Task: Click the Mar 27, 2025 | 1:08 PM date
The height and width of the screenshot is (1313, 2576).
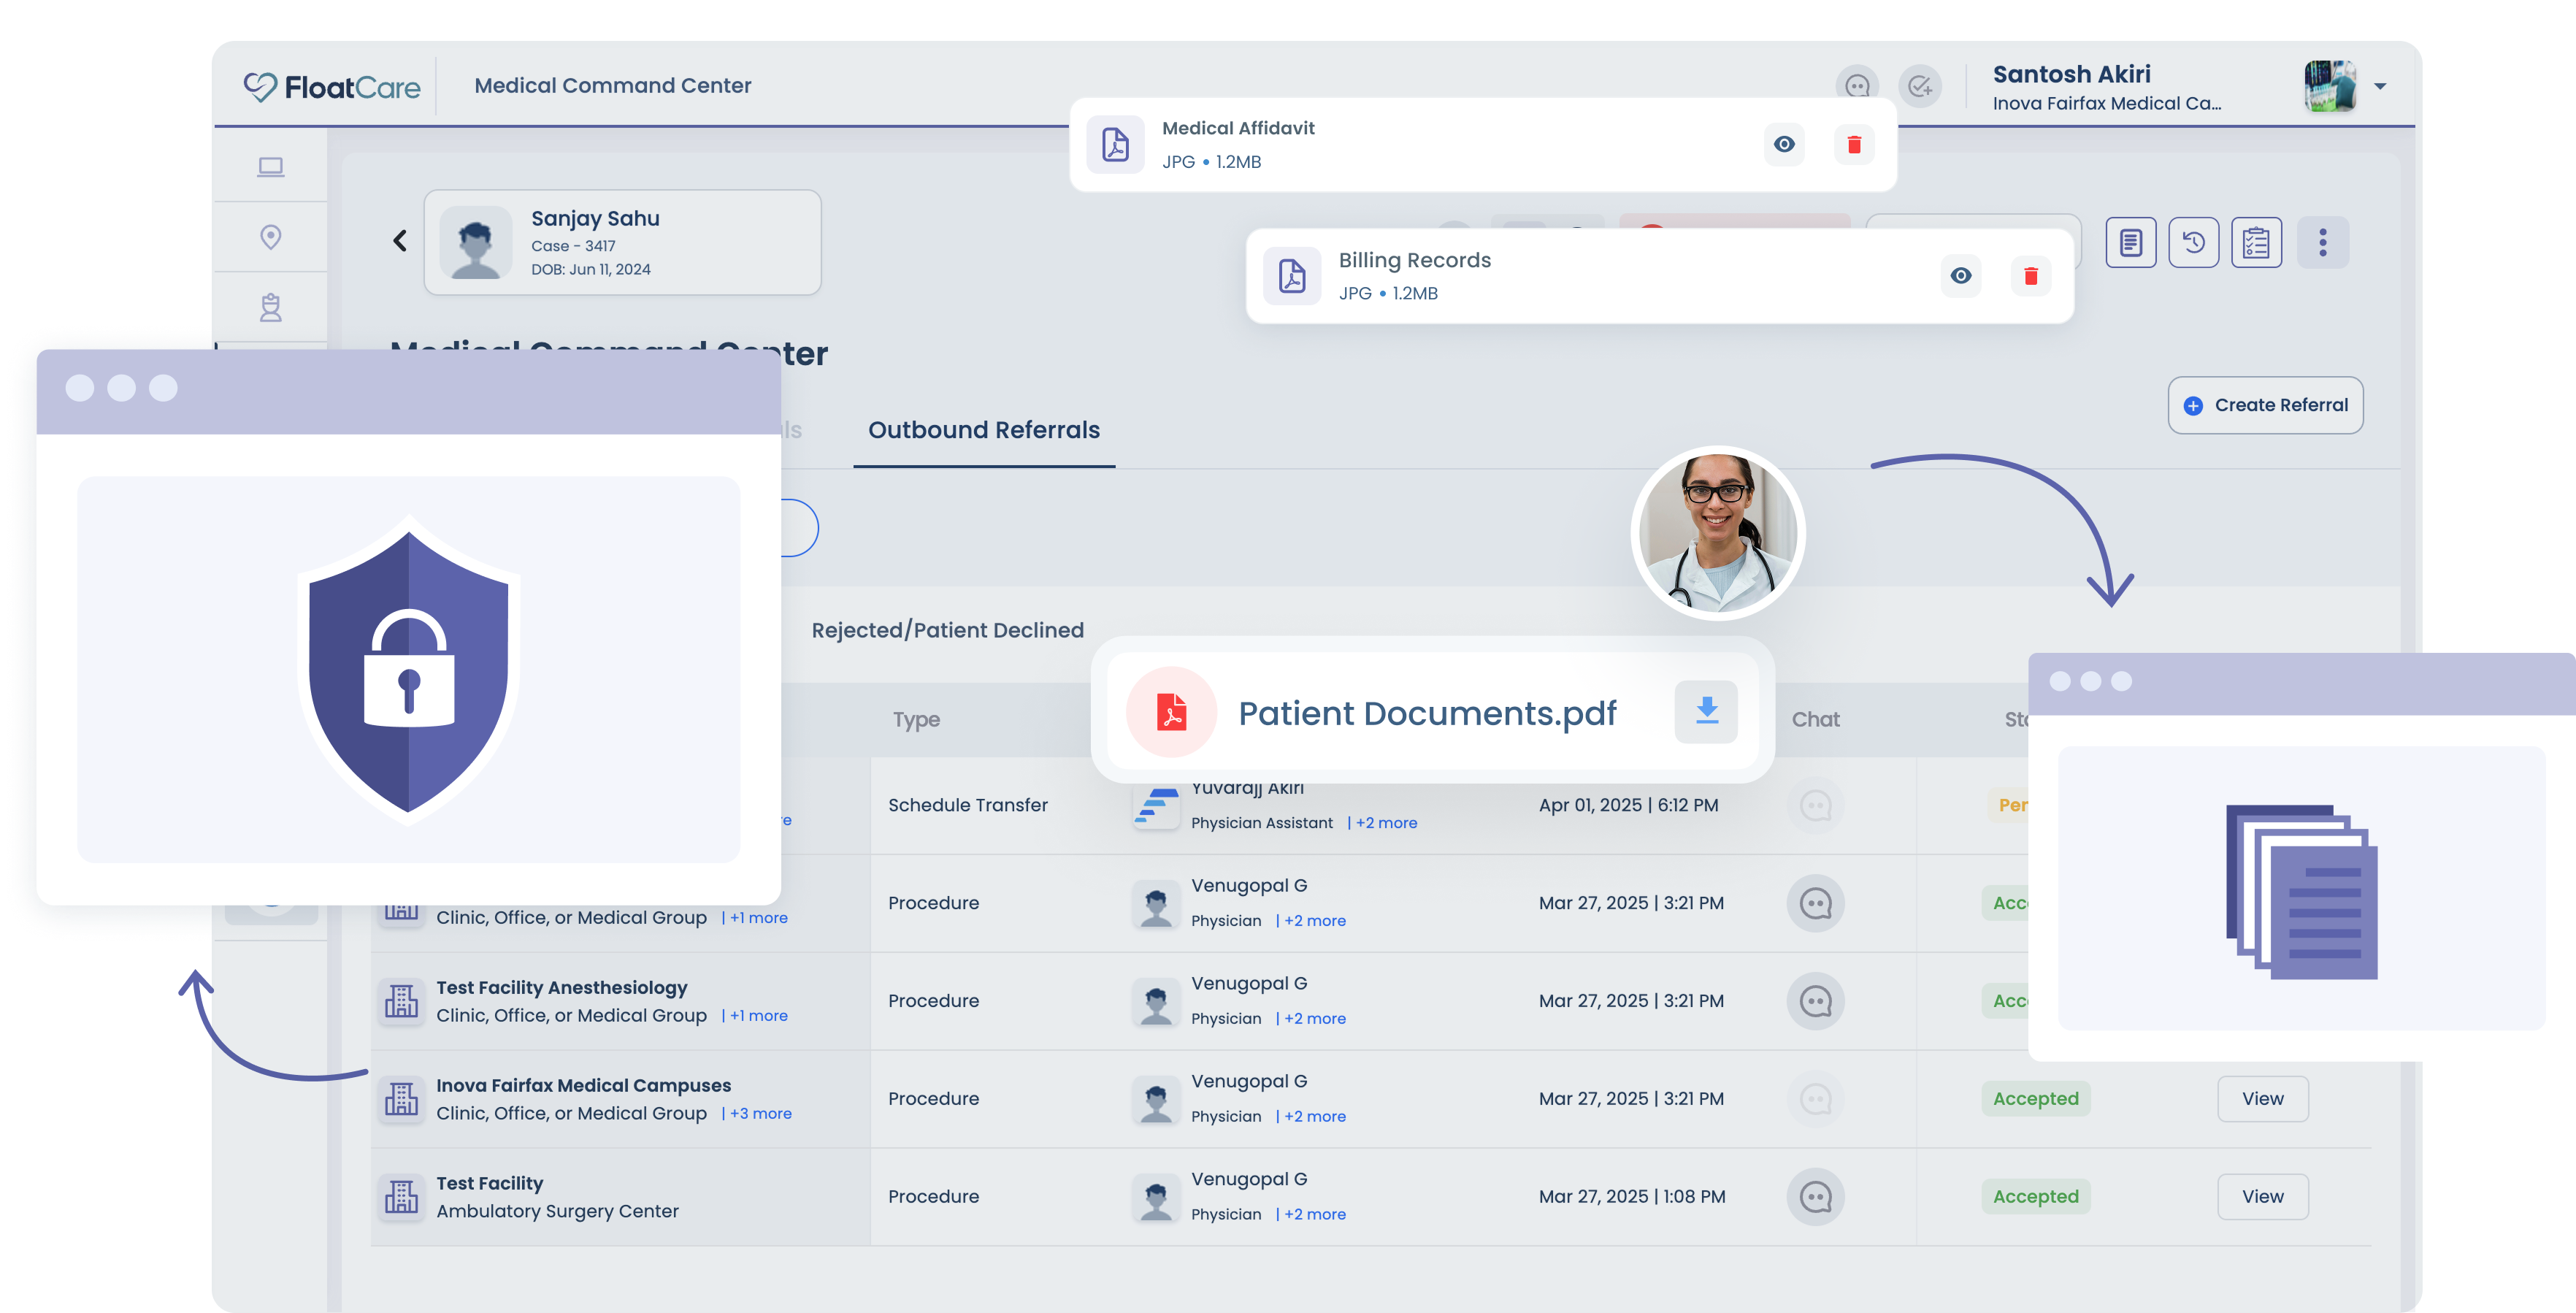Action: [1631, 1197]
